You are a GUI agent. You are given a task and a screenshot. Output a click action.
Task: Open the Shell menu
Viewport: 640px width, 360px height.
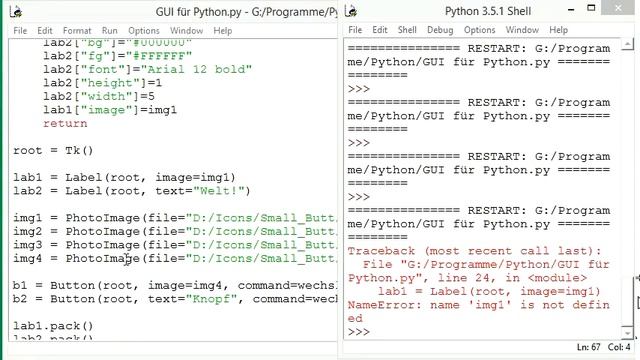(x=407, y=30)
